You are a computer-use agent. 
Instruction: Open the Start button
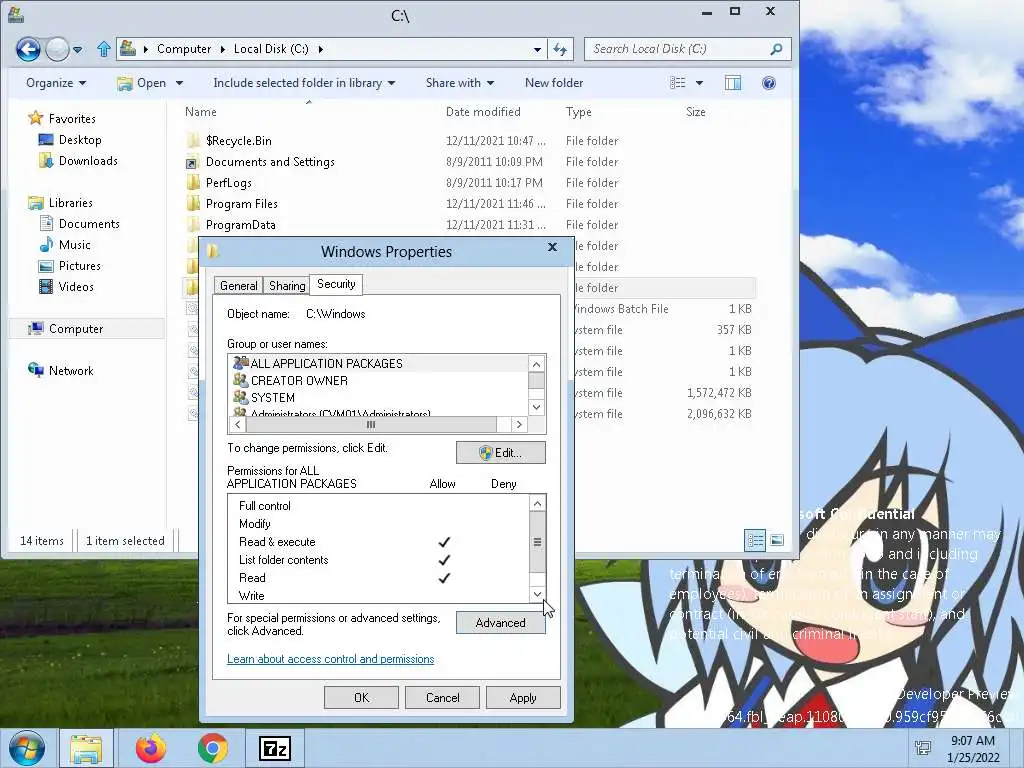click(27, 748)
